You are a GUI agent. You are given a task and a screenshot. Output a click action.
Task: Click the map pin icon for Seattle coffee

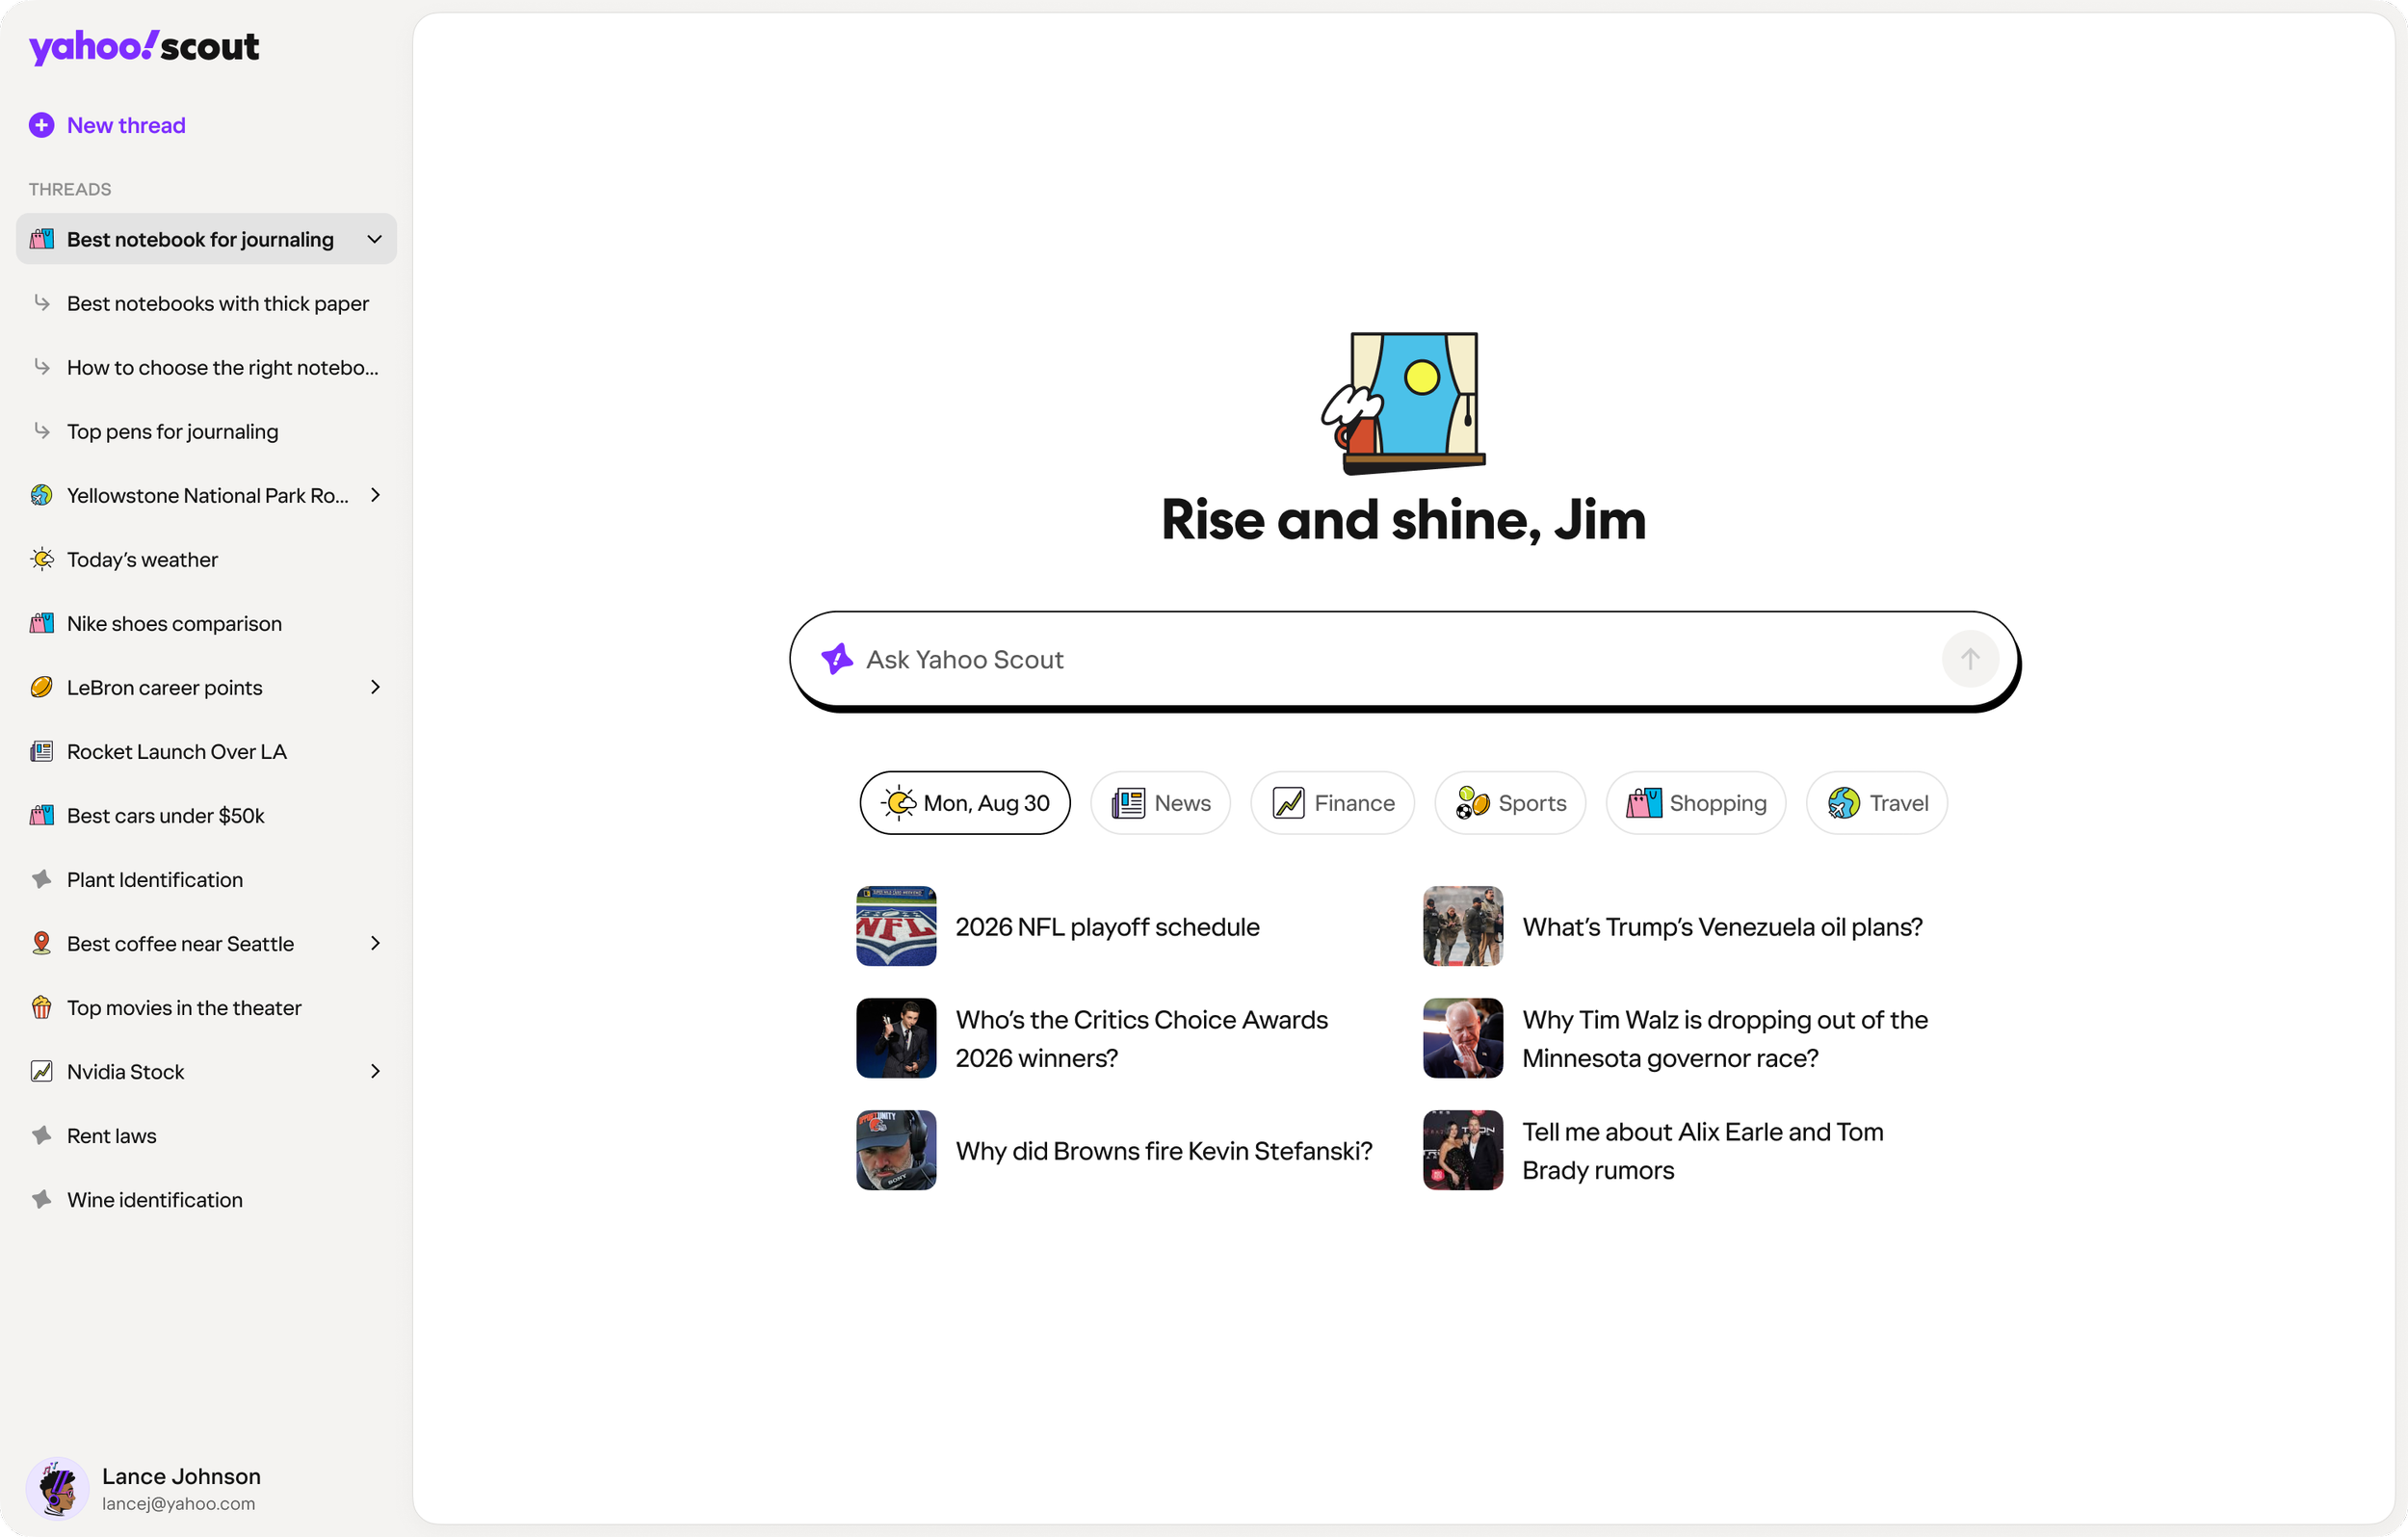(41, 943)
